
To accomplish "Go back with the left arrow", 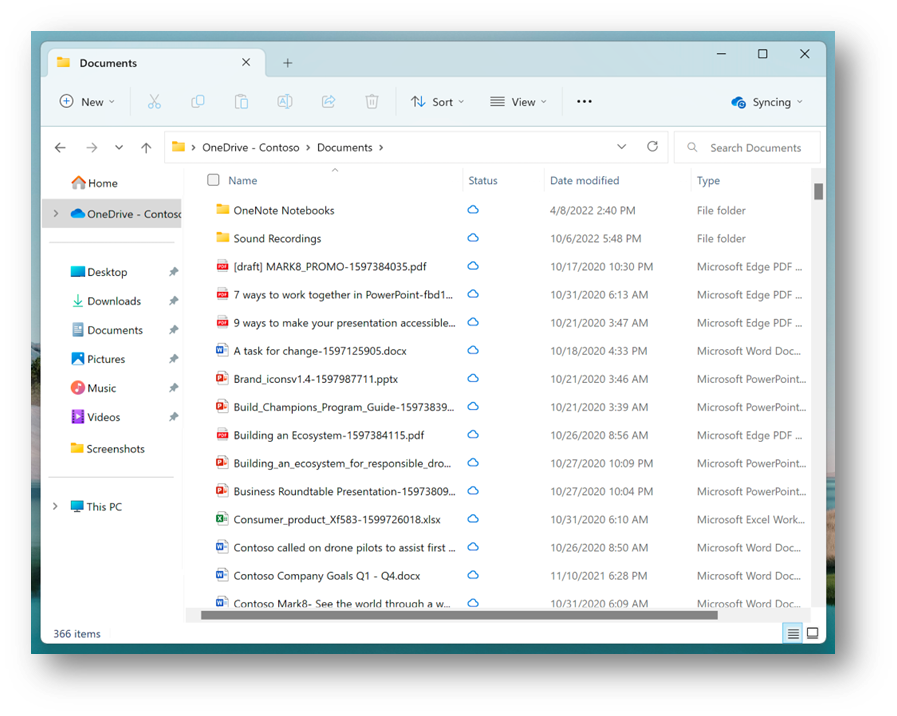I will pos(60,148).
